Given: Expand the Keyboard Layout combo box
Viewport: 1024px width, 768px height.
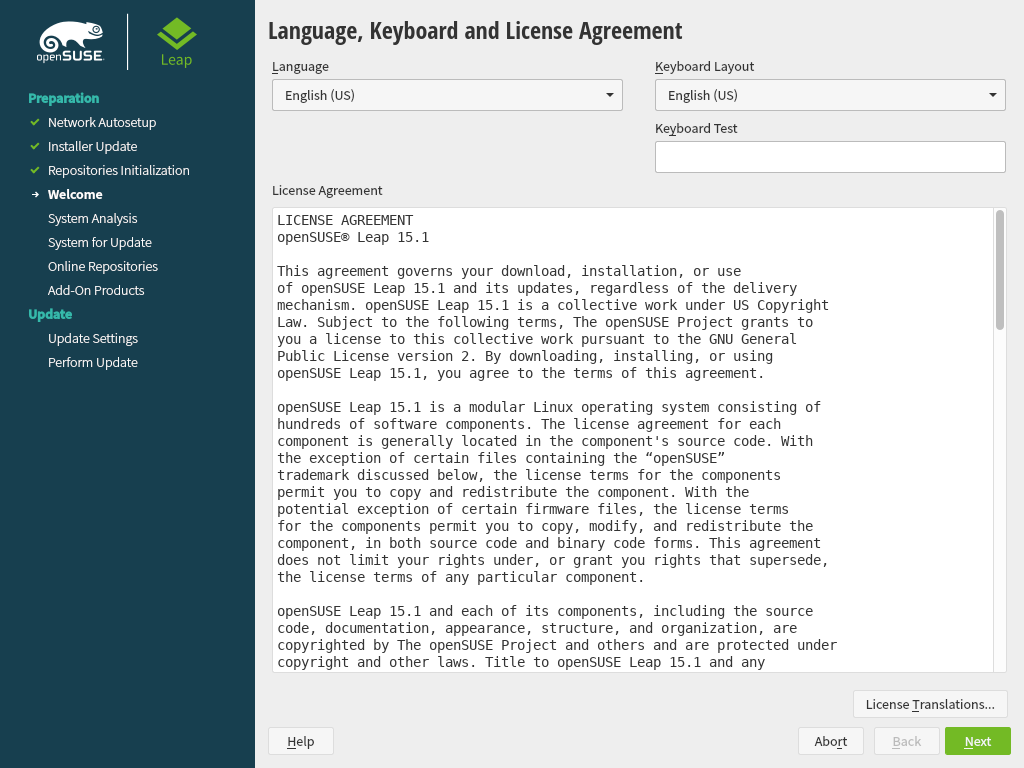Looking at the screenshot, I should coord(830,95).
